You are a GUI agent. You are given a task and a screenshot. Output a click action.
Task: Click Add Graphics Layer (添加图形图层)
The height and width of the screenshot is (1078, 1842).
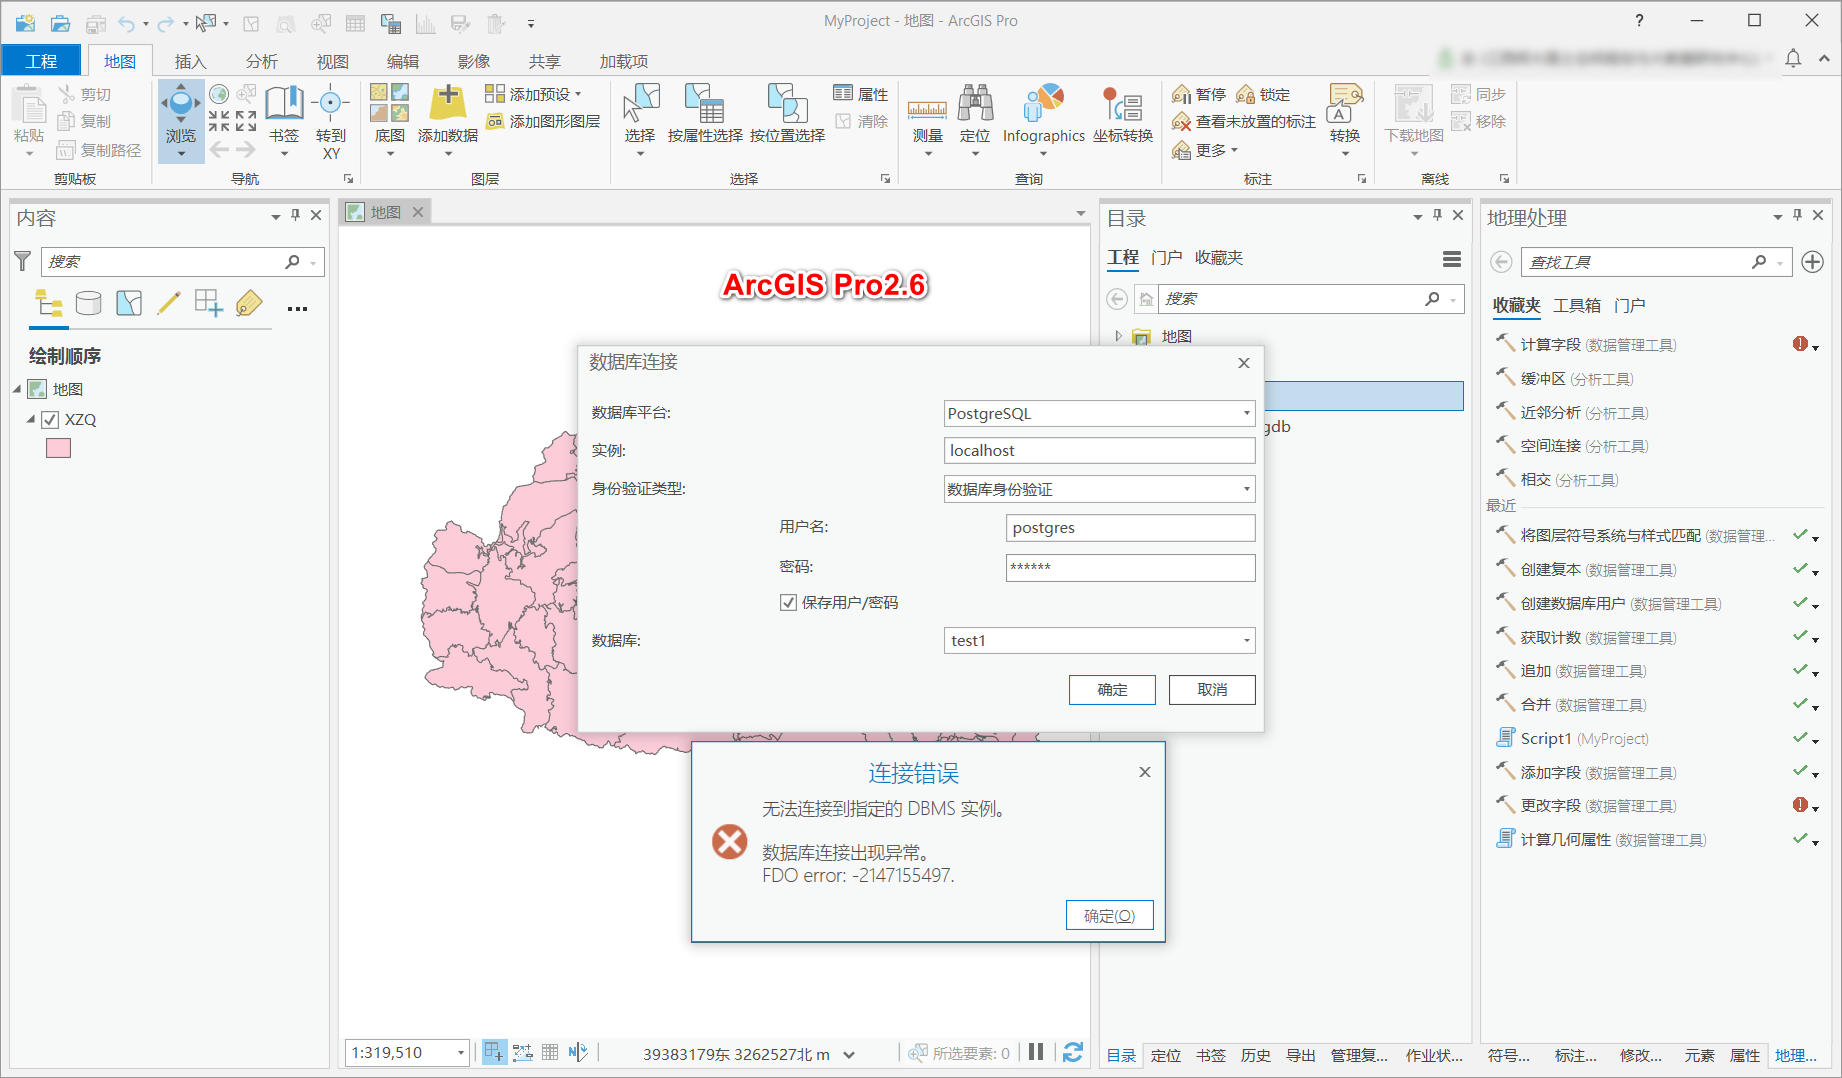[543, 122]
